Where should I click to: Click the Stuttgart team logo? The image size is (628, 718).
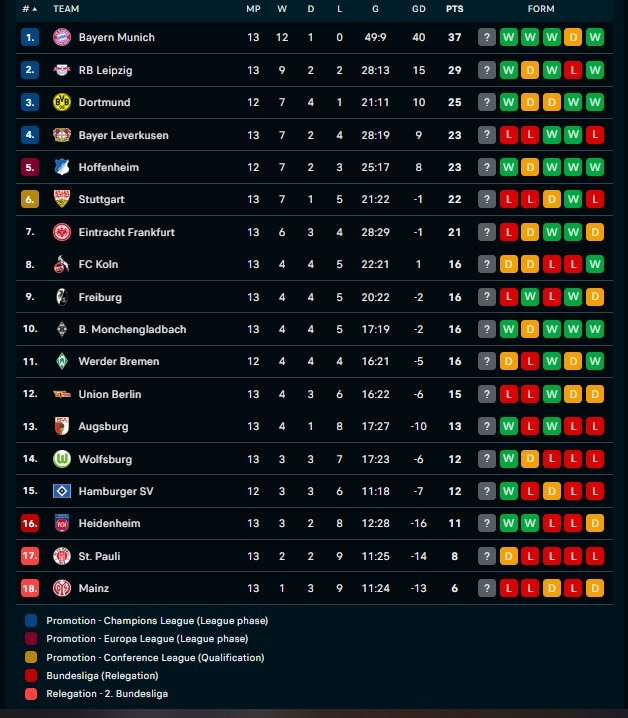point(63,199)
